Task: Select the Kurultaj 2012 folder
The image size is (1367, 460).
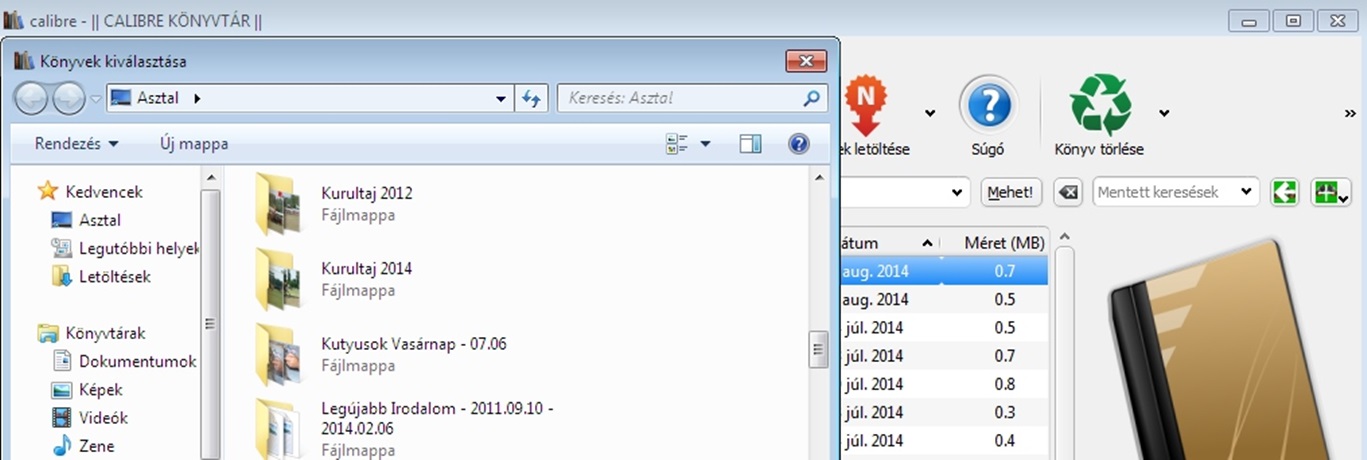Action: pyautogui.click(x=366, y=203)
